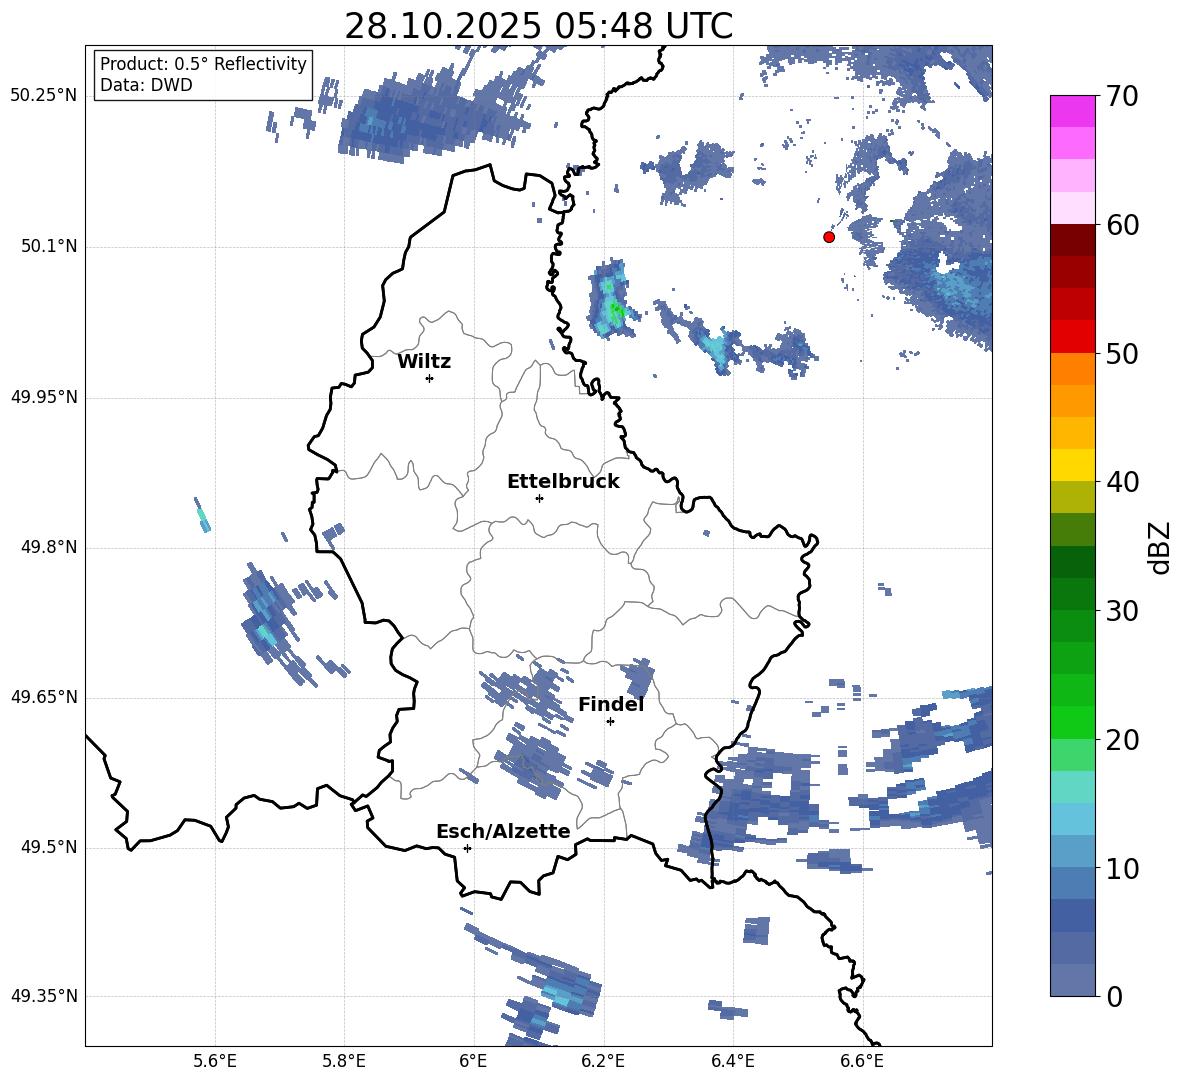Click the 'Product: 0.5° Reflectivity' text
Viewport: 1184px width, 1081px height.
(x=203, y=64)
